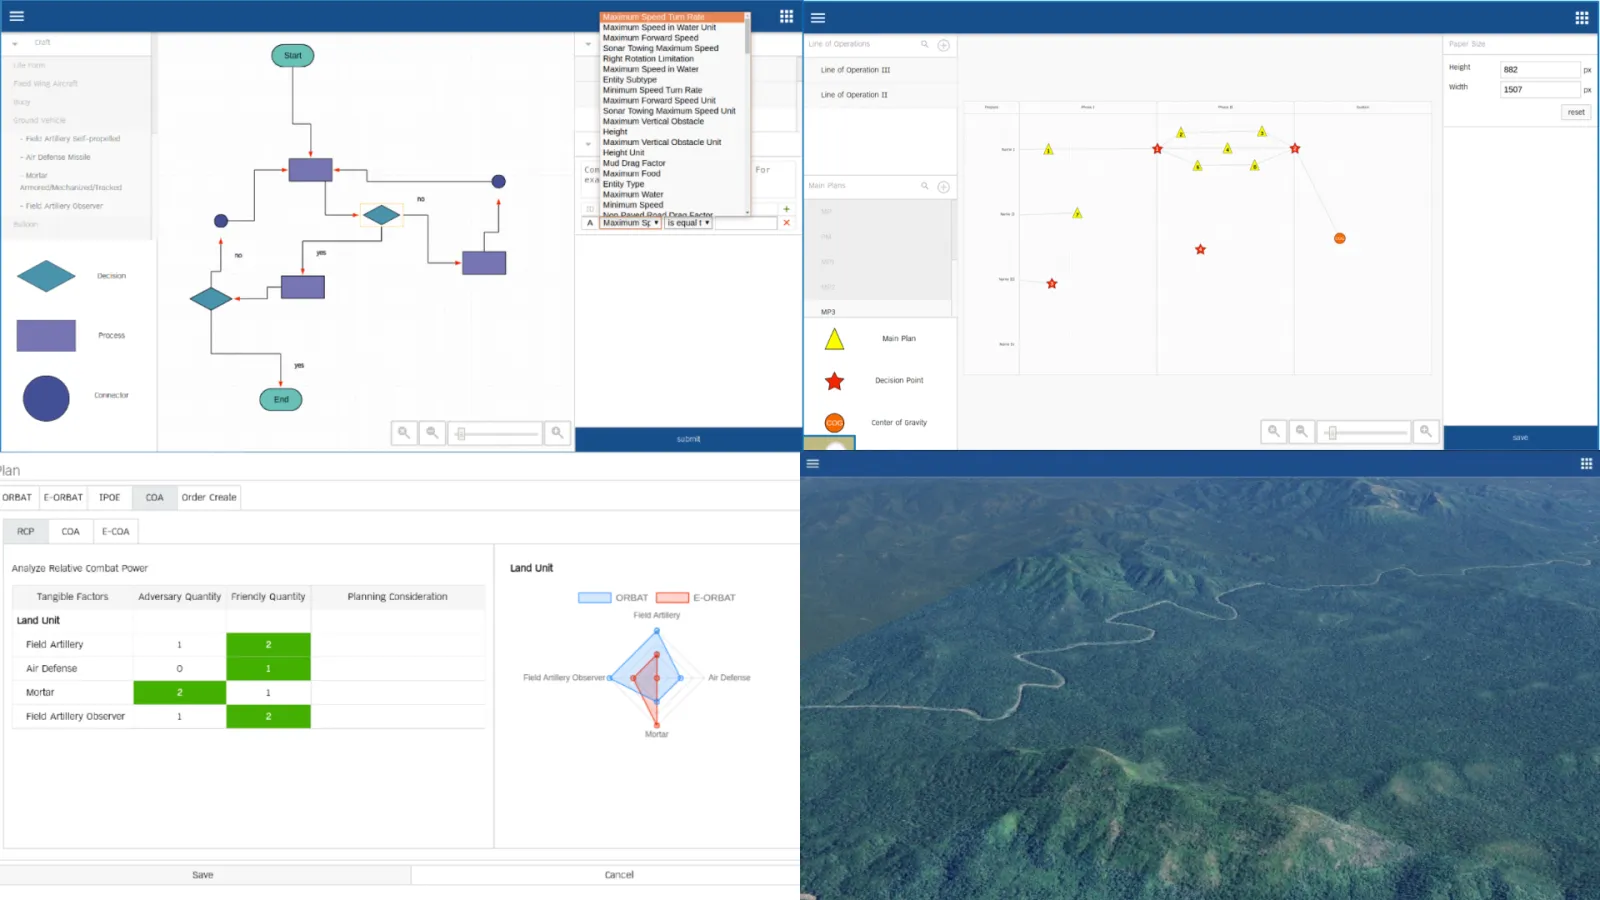This screenshot has width=1600, height=900.
Task: Click the paper Height input field
Action: (x=1539, y=70)
